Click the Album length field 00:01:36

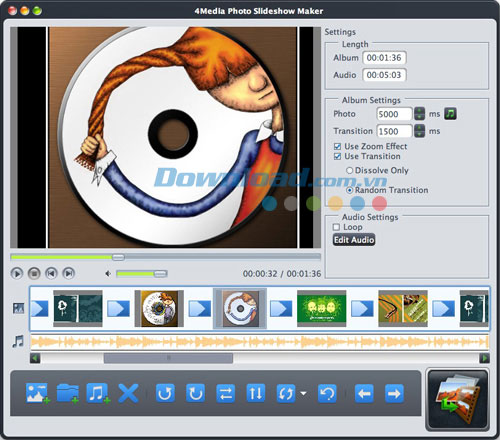pyautogui.click(x=384, y=58)
